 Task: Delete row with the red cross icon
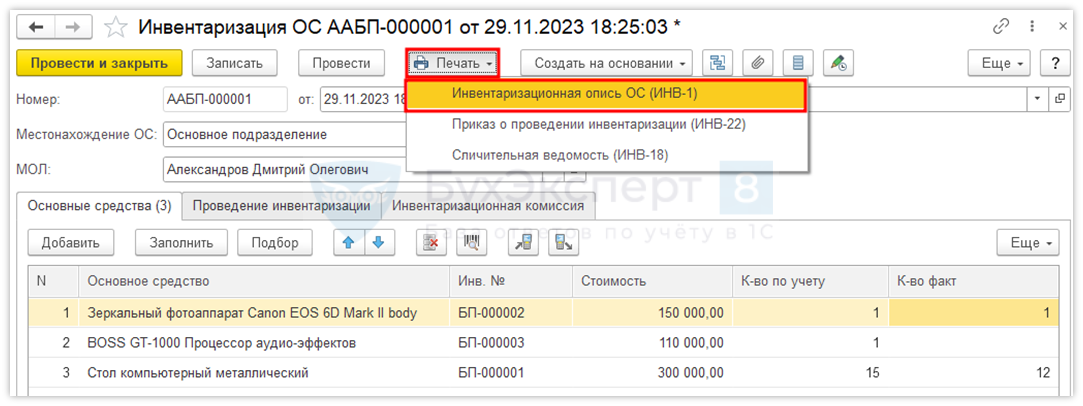431,242
